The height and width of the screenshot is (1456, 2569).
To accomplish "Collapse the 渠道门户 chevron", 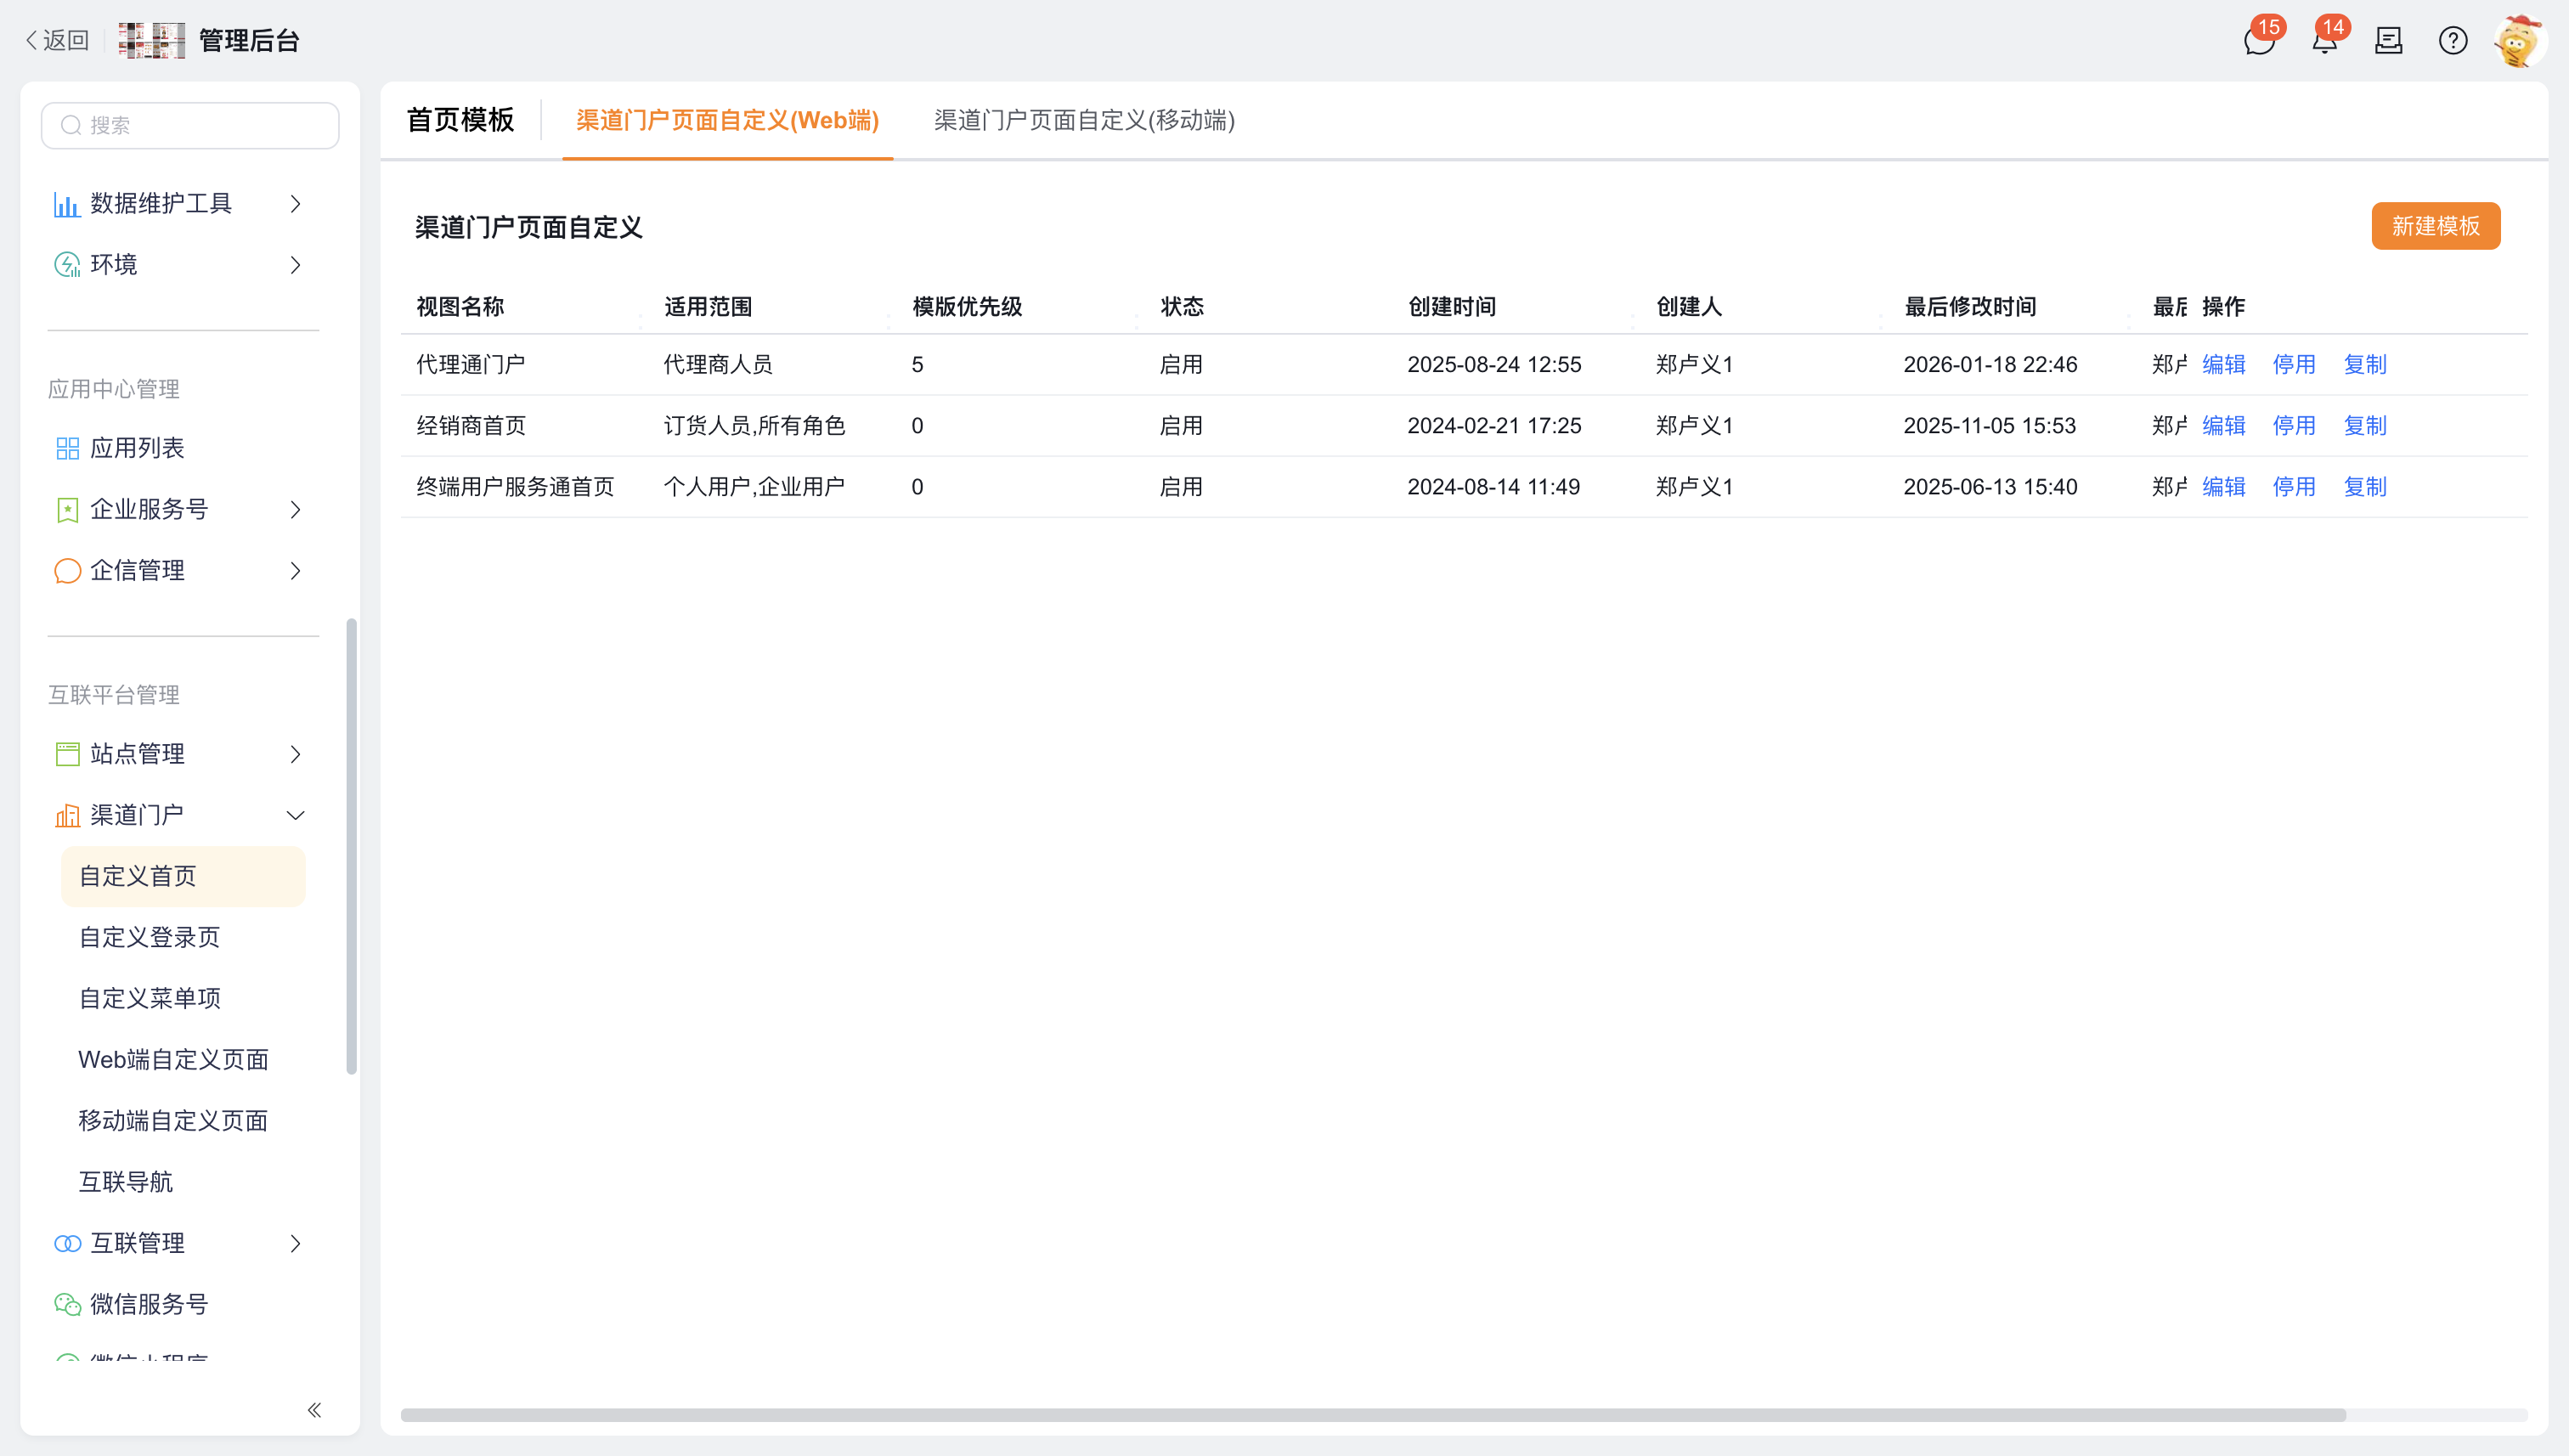I will (x=295, y=815).
